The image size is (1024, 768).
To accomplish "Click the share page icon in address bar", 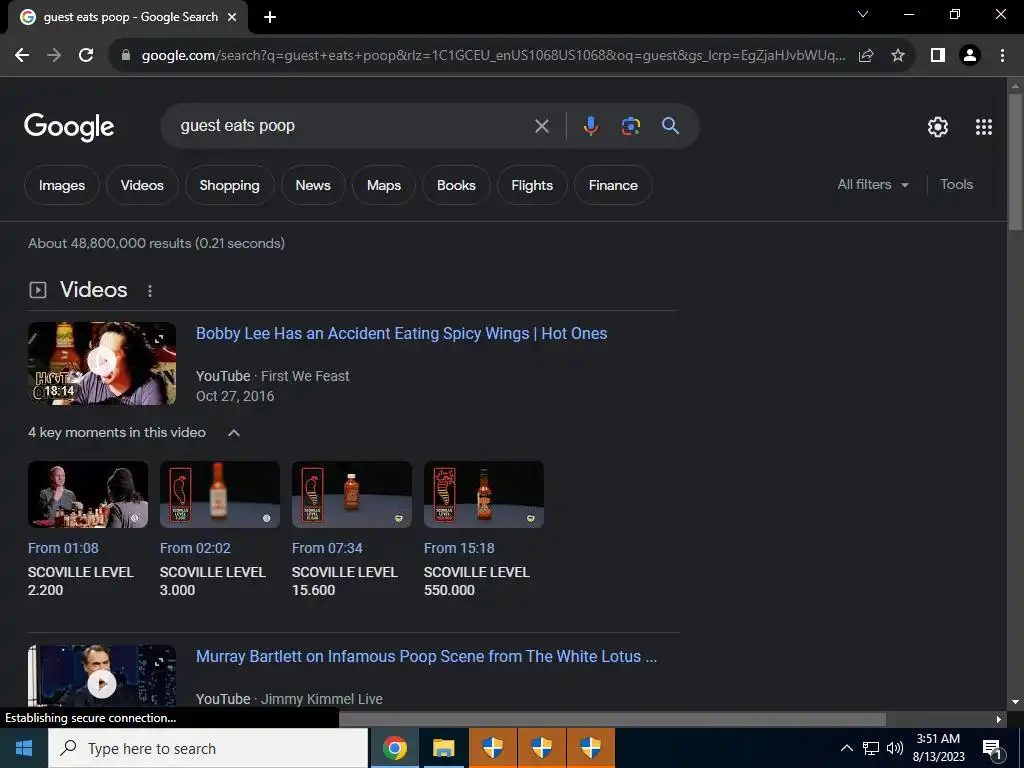I will tap(866, 56).
